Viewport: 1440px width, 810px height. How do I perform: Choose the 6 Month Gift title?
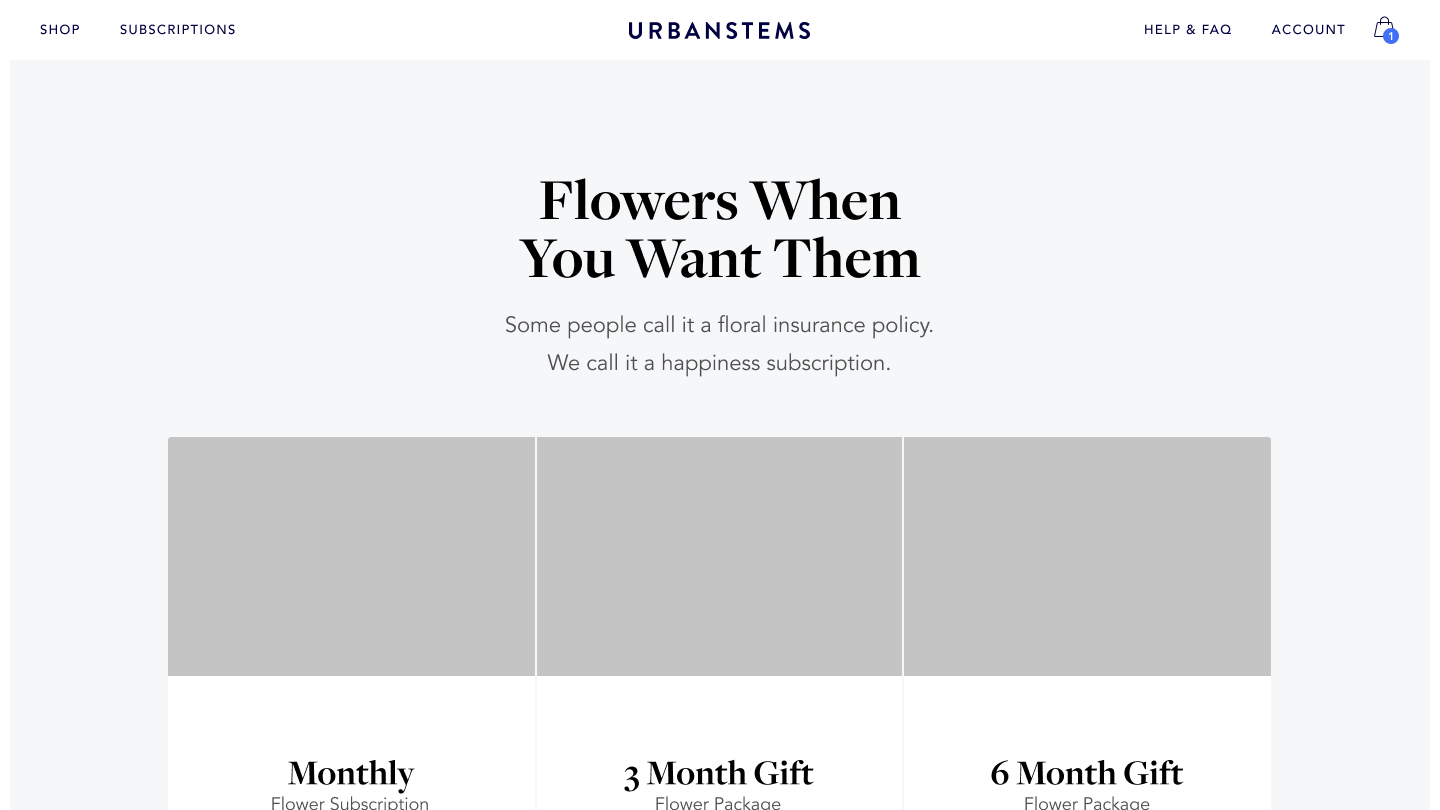coord(1087,773)
